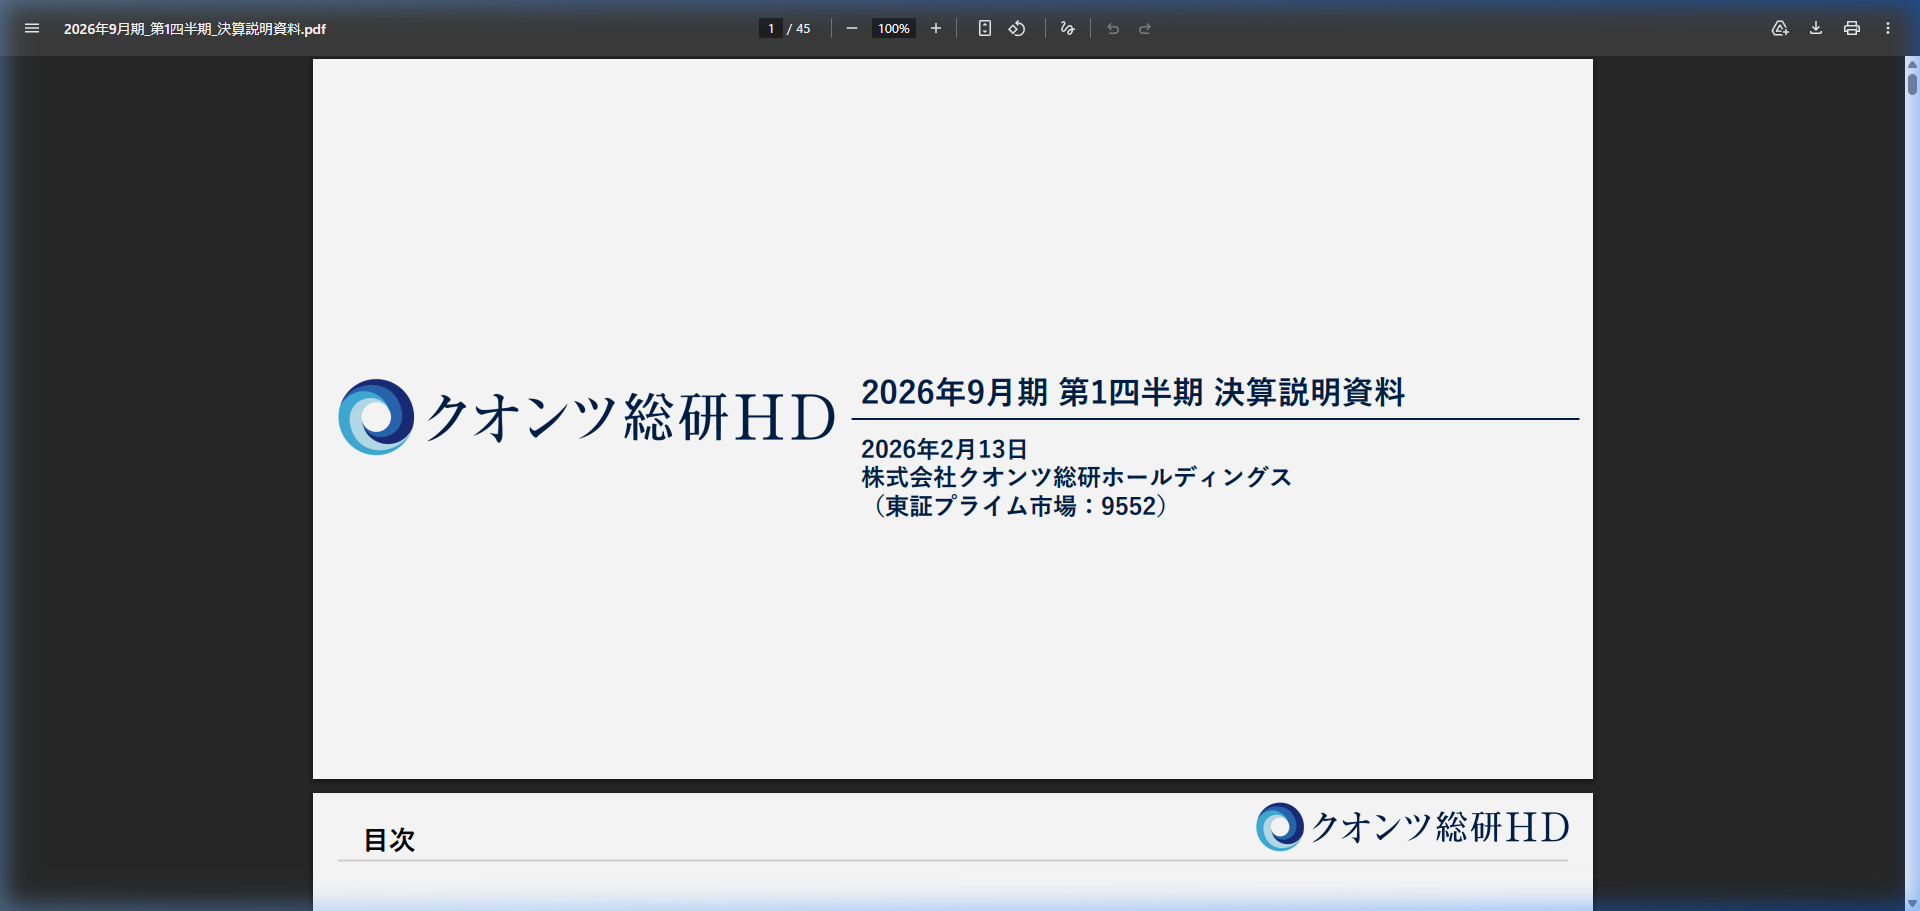Zoom in with the plus icon
Image resolution: width=1920 pixels, height=911 pixels.
pos(936,28)
